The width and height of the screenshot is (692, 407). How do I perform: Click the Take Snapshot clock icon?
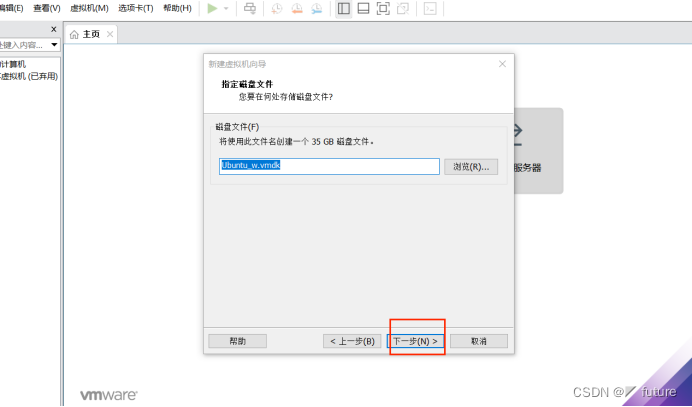[x=277, y=8]
